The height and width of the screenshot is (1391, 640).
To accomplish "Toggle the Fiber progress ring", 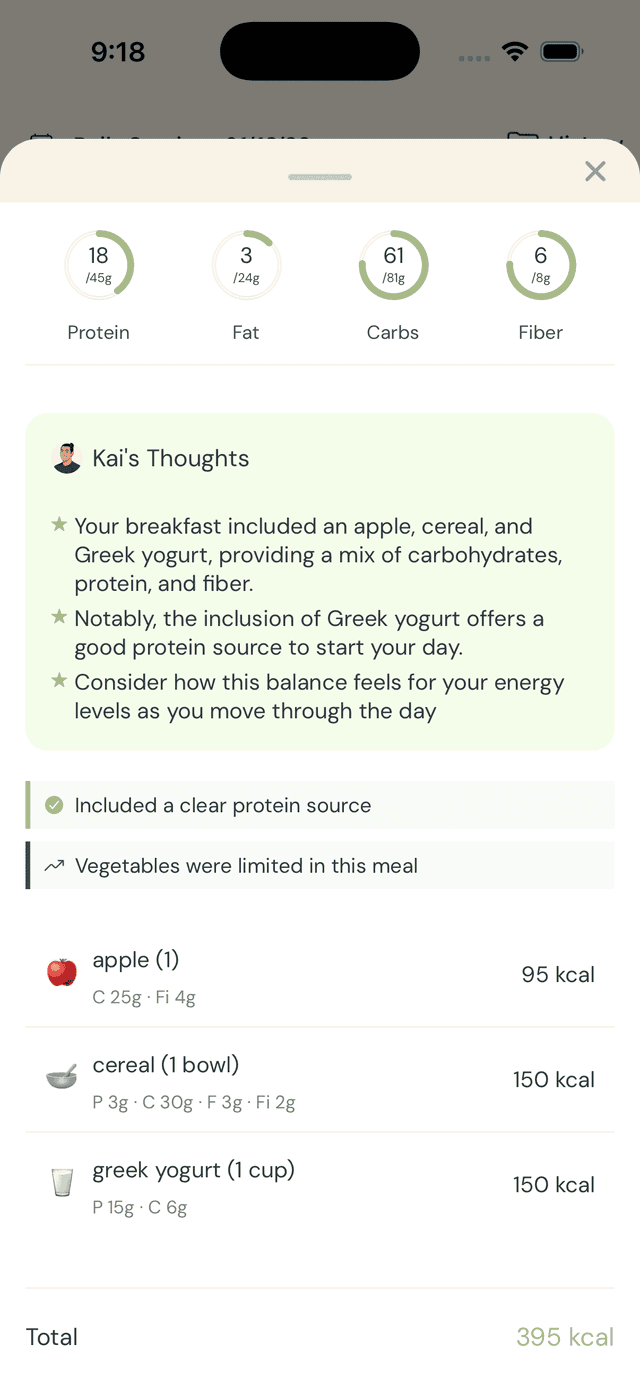I will [540, 264].
